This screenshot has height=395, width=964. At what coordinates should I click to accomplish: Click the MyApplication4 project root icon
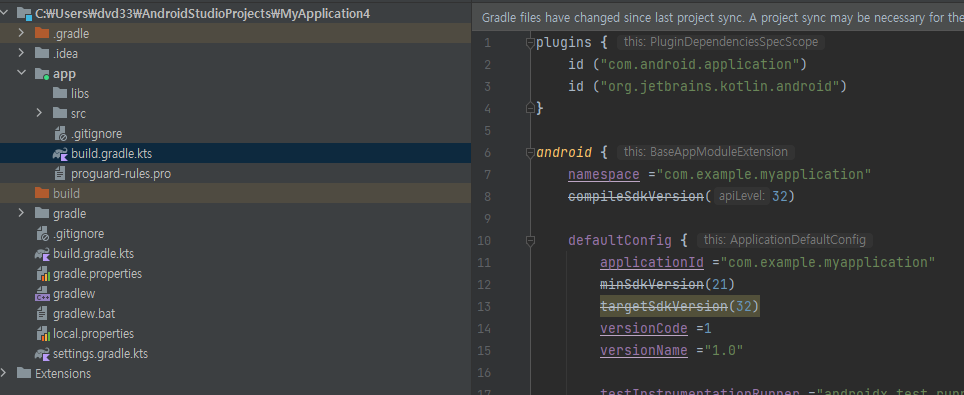(x=24, y=13)
